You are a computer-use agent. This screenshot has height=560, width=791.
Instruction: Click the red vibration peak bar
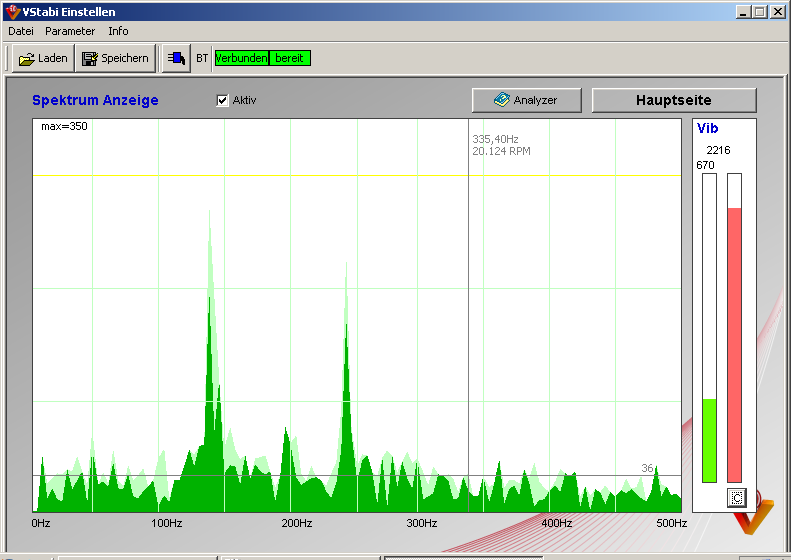pyautogui.click(x=734, y=345)
